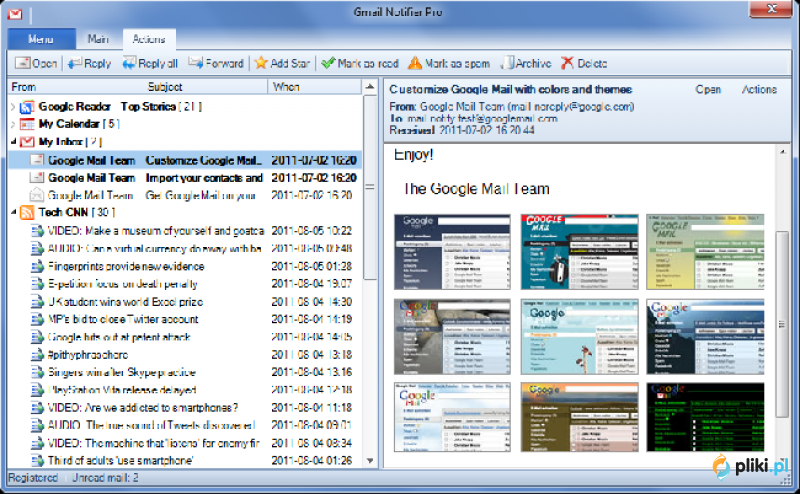This screenshot has width=800, height=494.
Task: Click 'Unread mail: 2' in status bar
Action: 105,478
